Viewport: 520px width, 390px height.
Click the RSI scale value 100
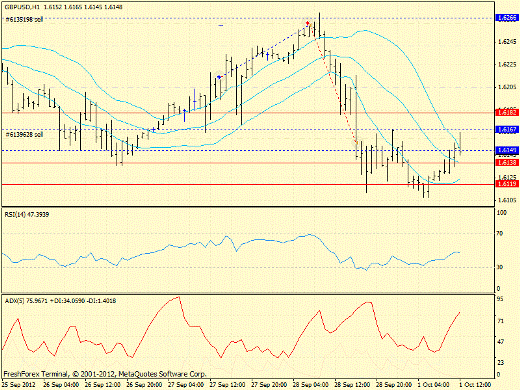[x=501, y=213]
